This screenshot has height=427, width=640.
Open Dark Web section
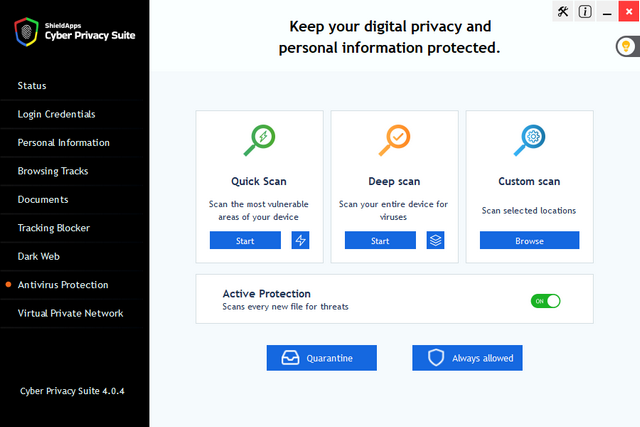coord(40,257)
